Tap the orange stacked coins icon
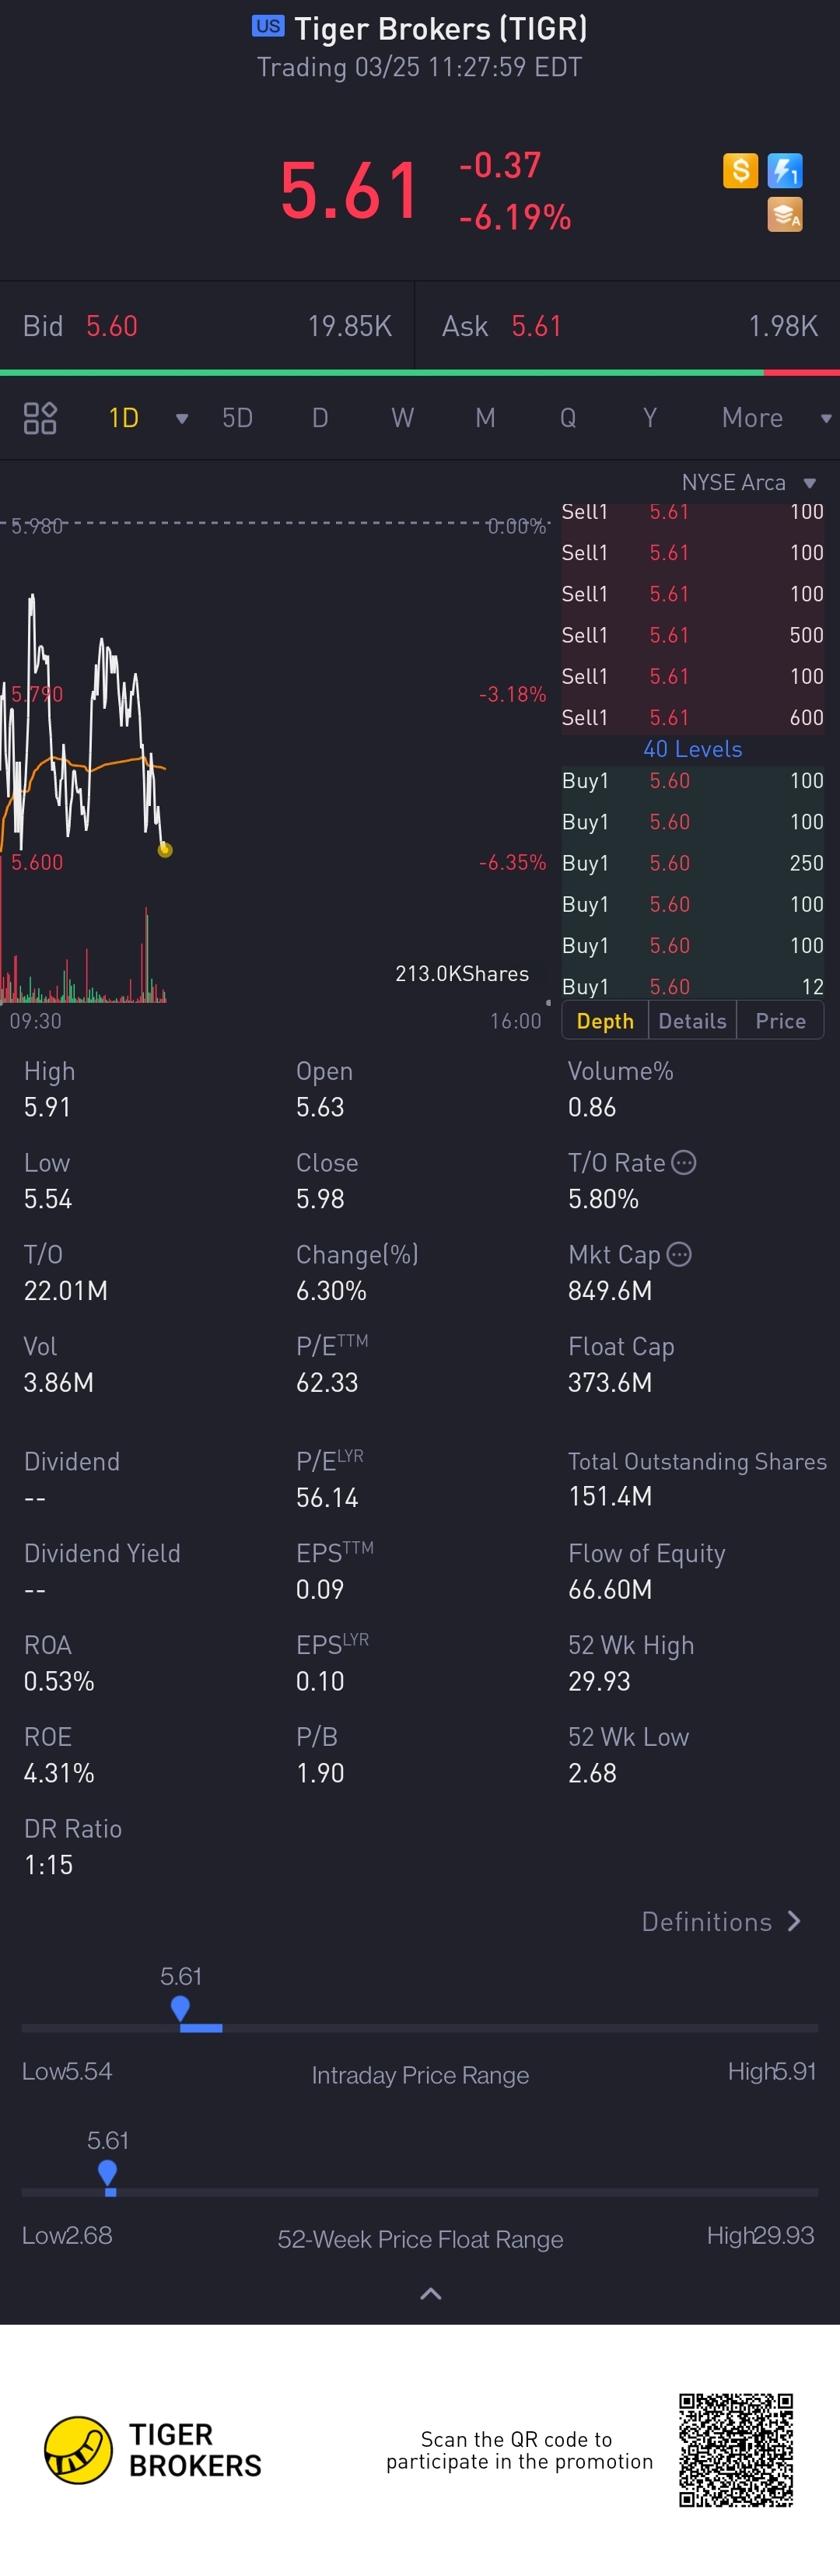The width and height of the screenshot is (840, 2576). pyautogui.click(x=785, y=215)
